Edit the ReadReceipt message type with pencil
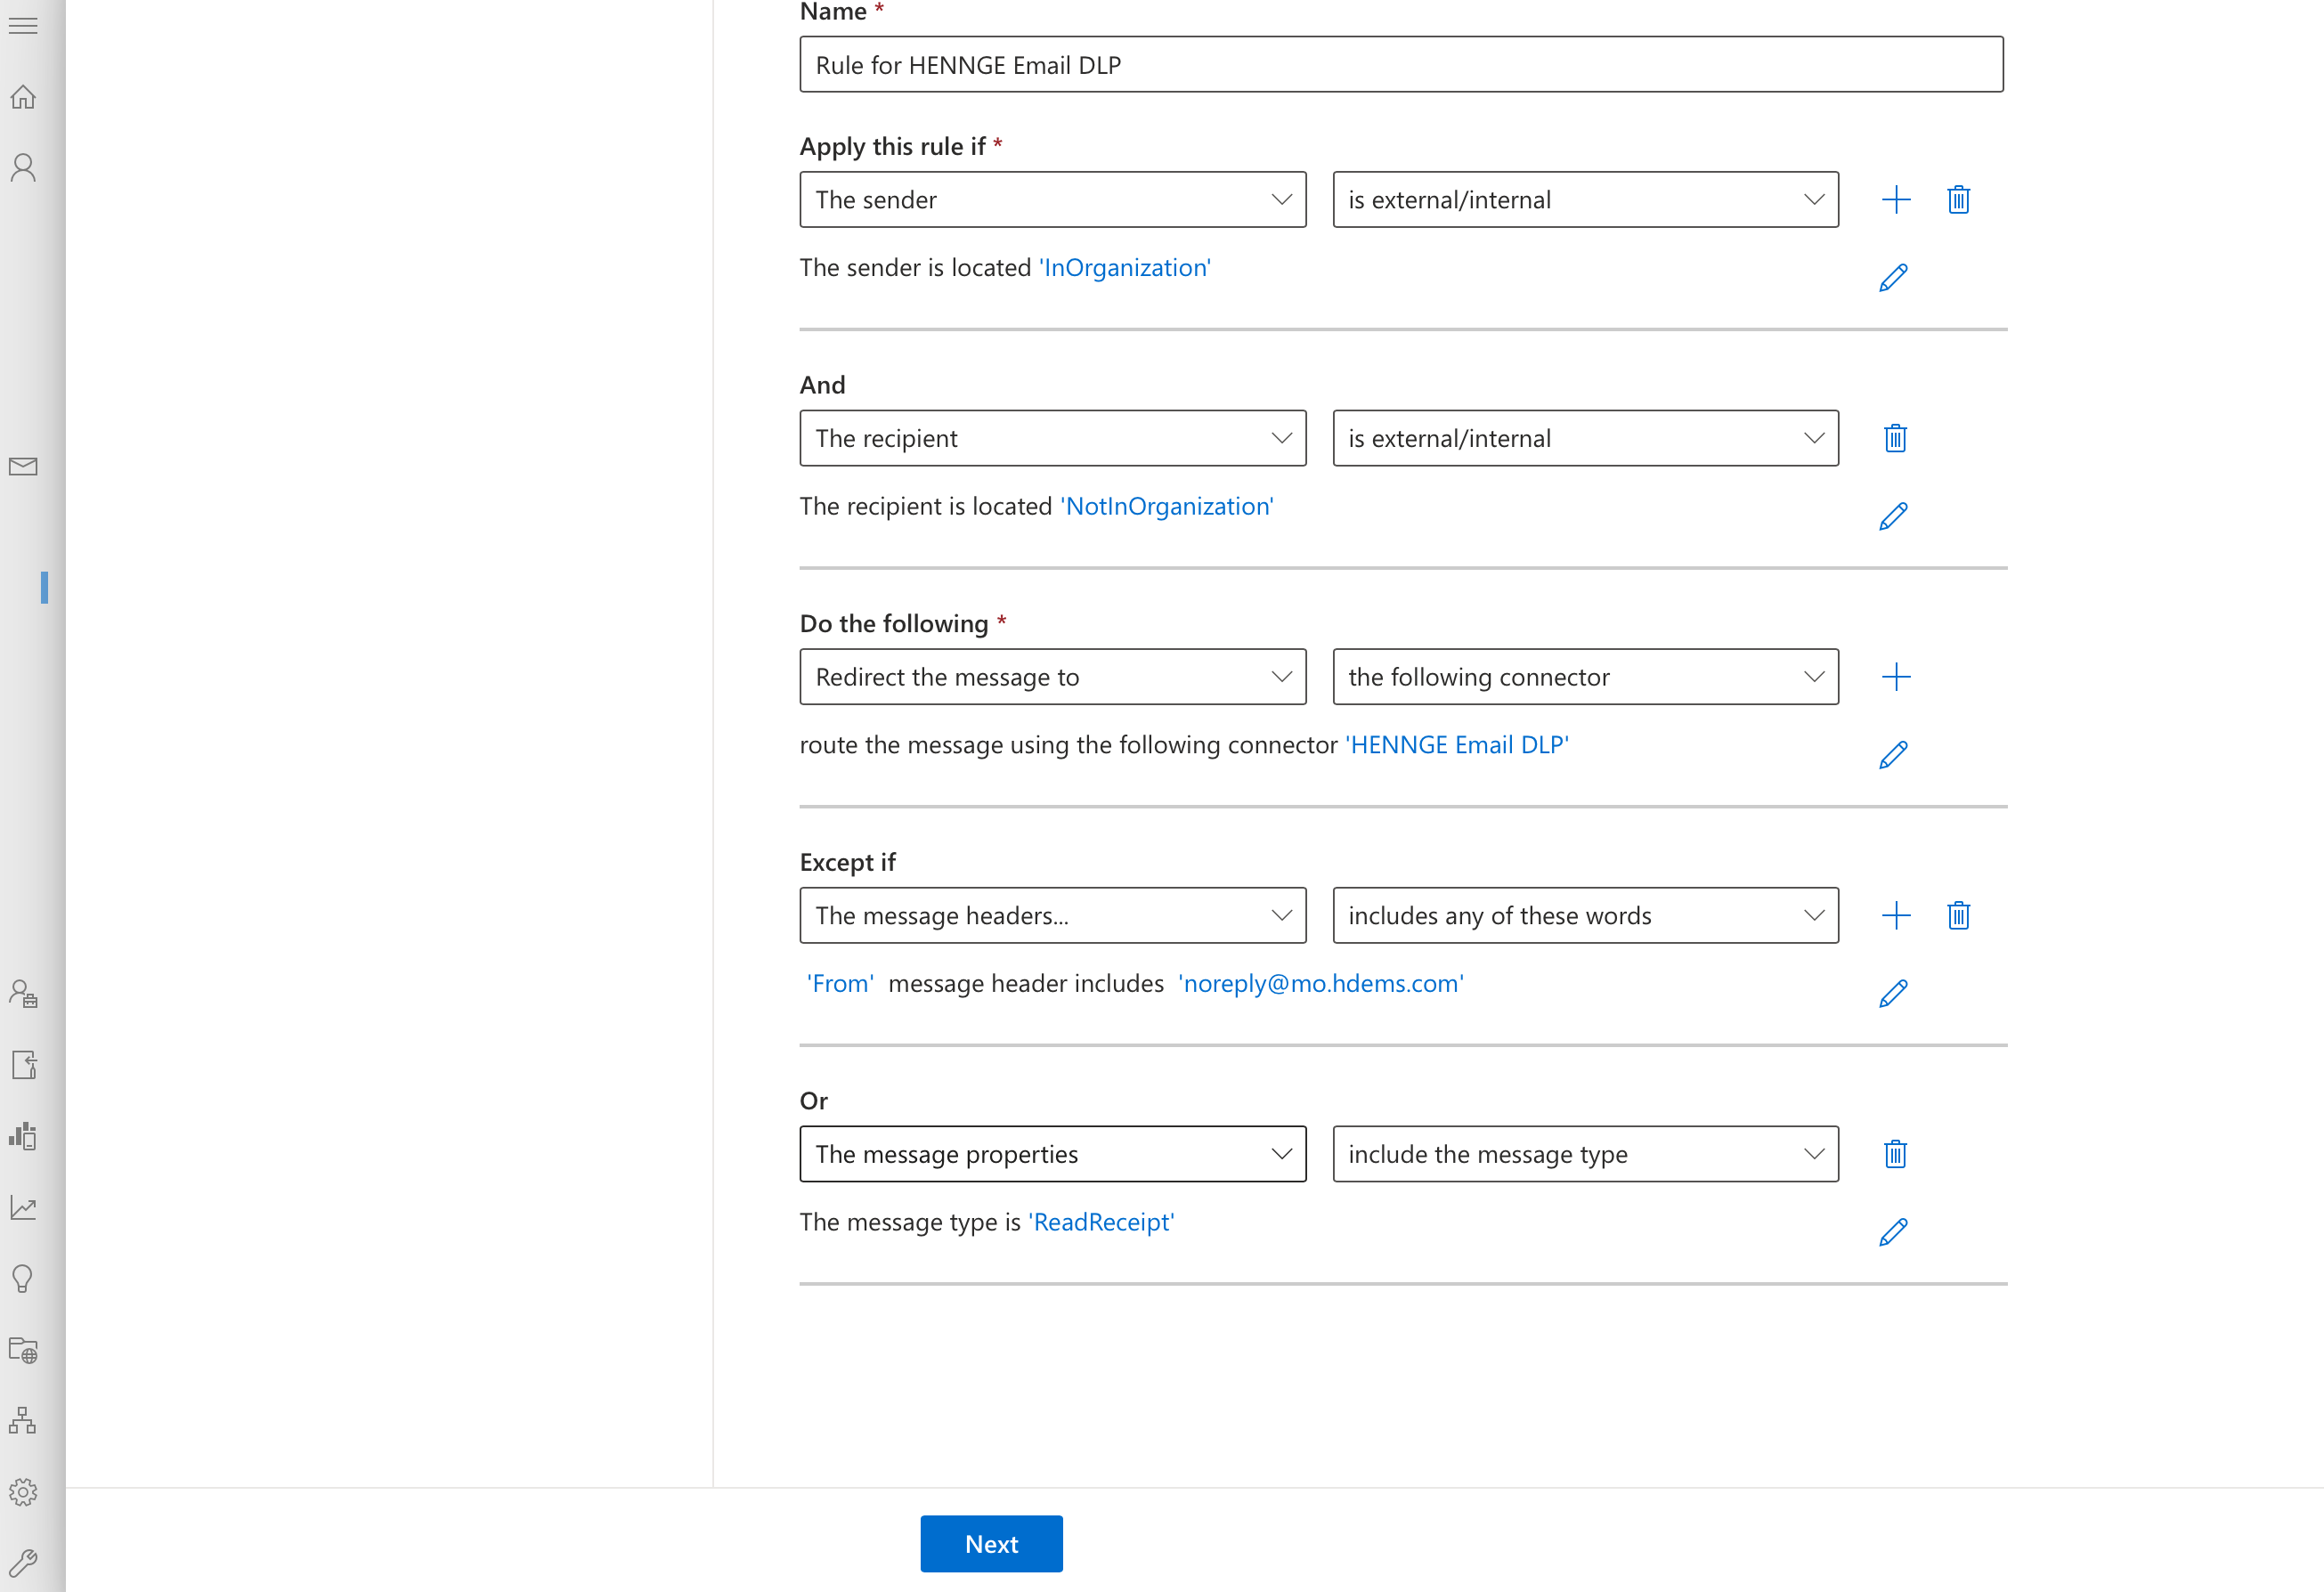The height and width of the screenshot is (1592, 2324). 1893,1232
